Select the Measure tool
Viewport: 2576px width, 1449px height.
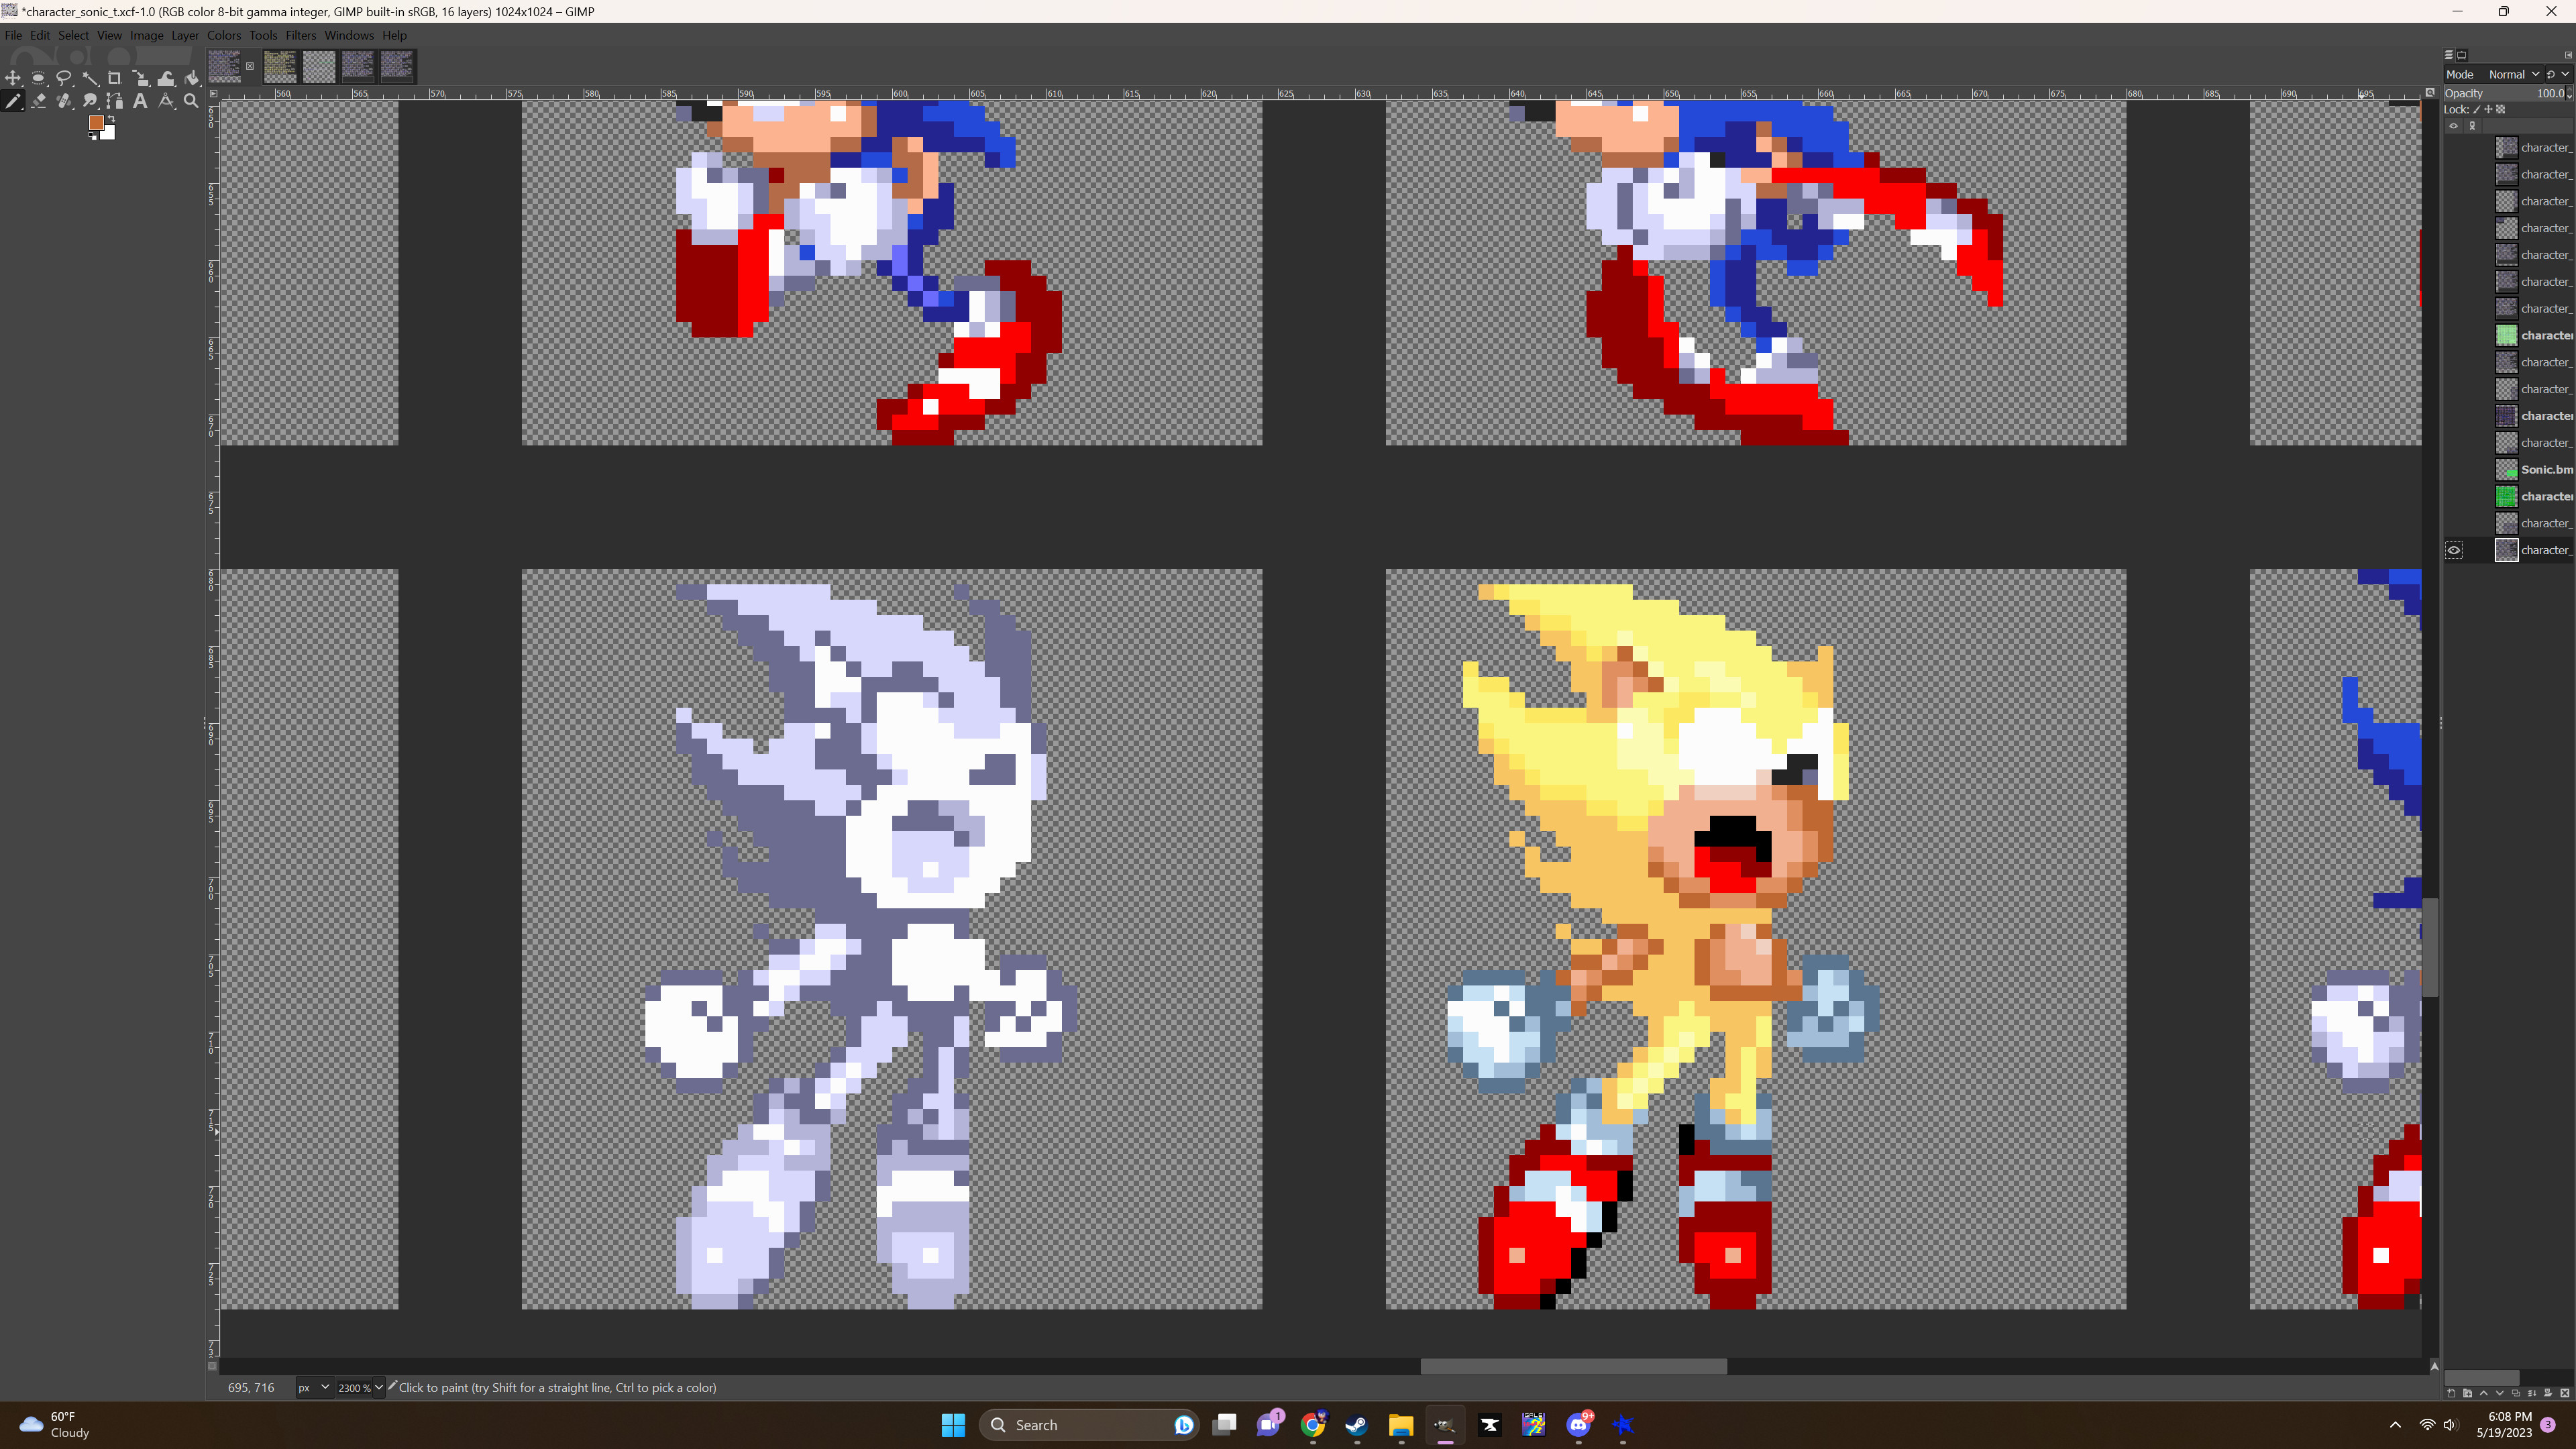click(x=166, y=101)
